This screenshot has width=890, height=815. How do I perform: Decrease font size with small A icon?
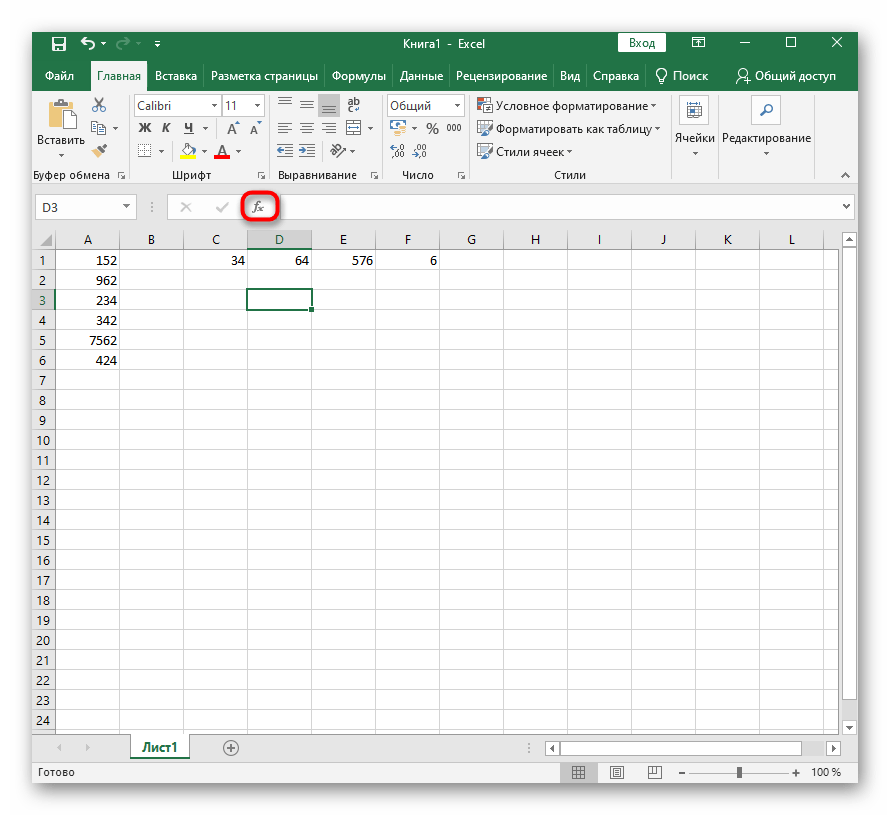pos(256,128)
